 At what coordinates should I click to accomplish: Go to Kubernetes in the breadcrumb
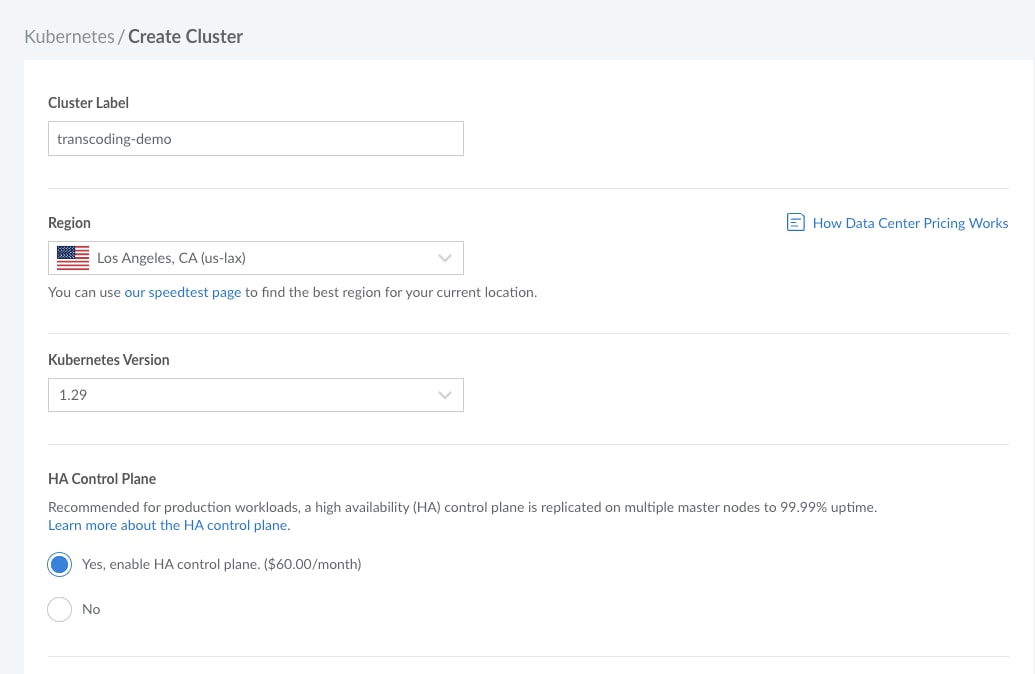coord(69,37)
